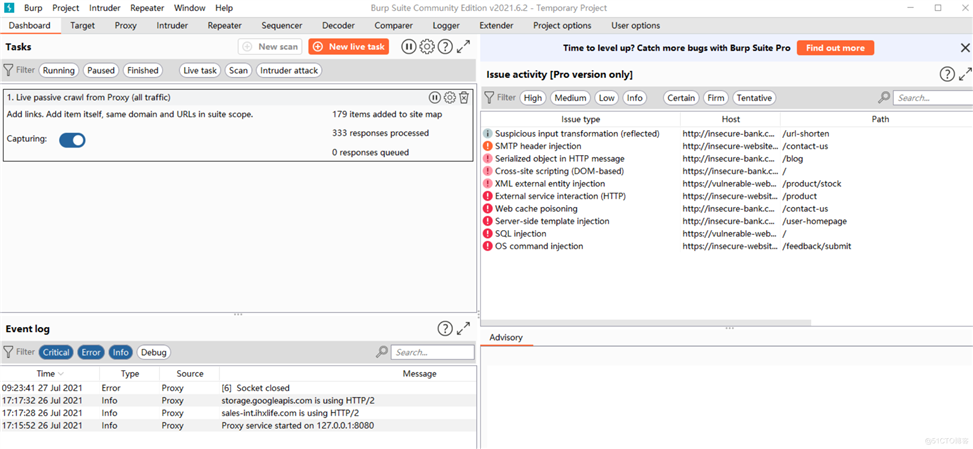
Task: Click the Burp Suite logo icon
Action: [9, 8]
